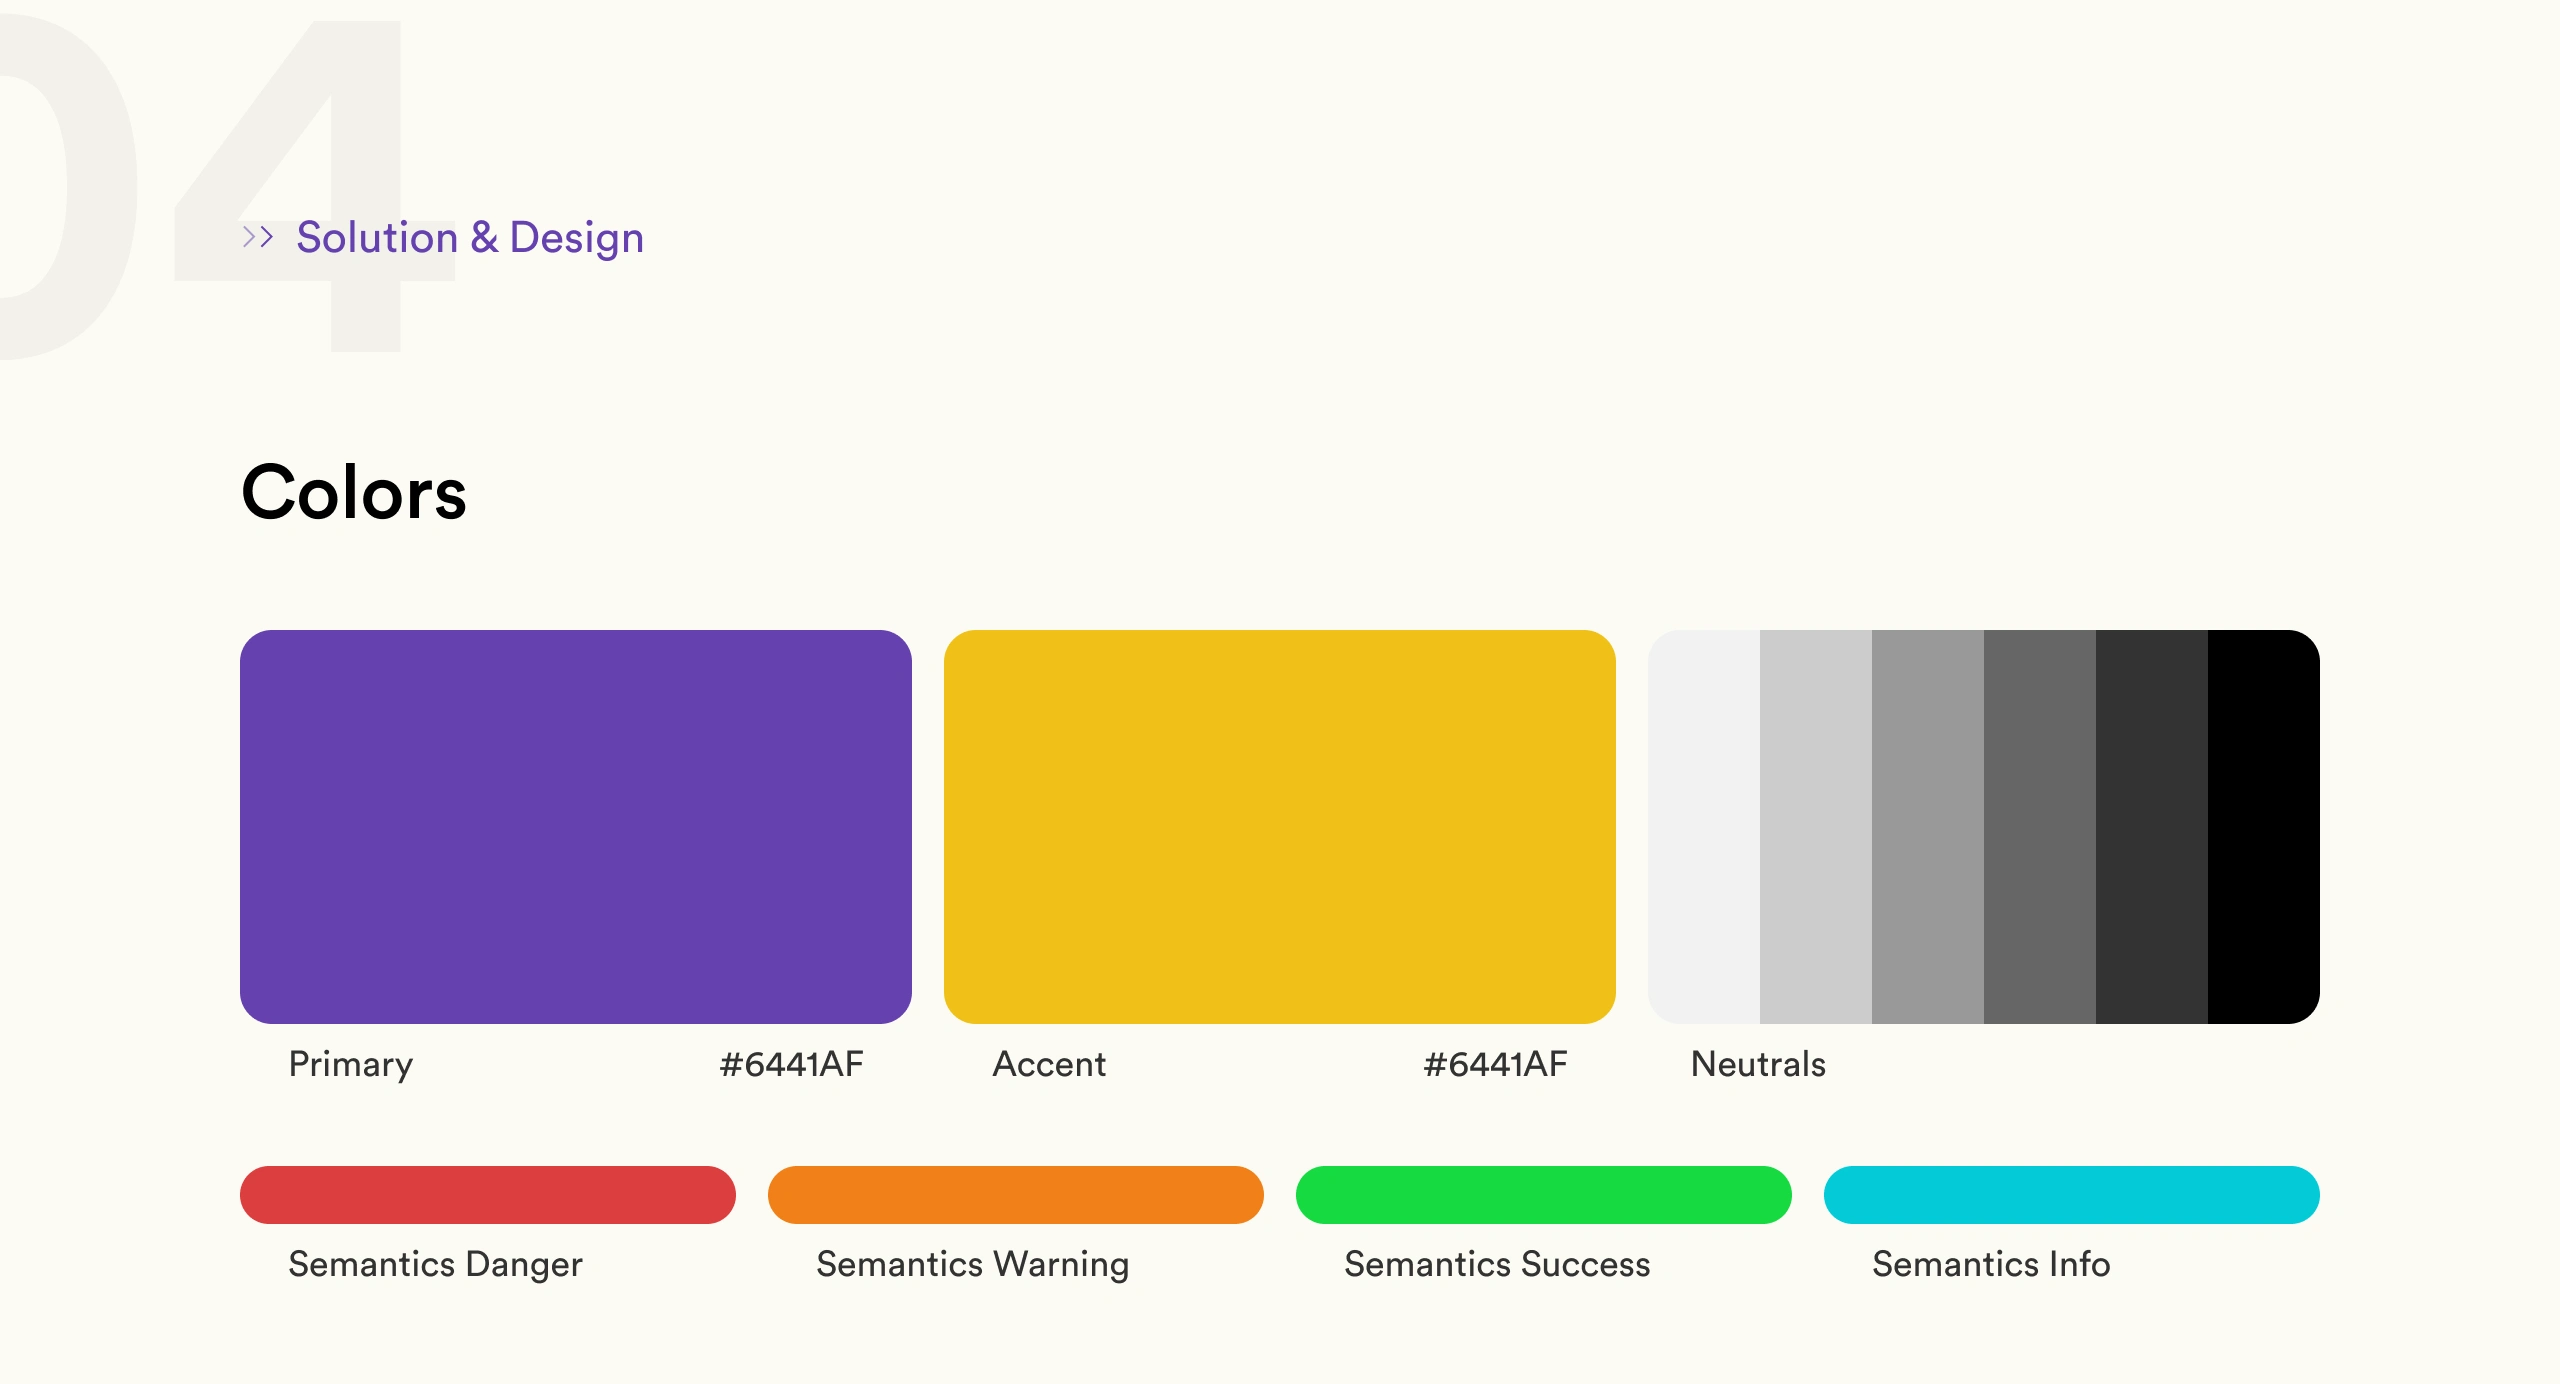Click the green Semantics Success bar
Image resolution: width=2560 pixels, height=1384 pixels.
1544,1194
